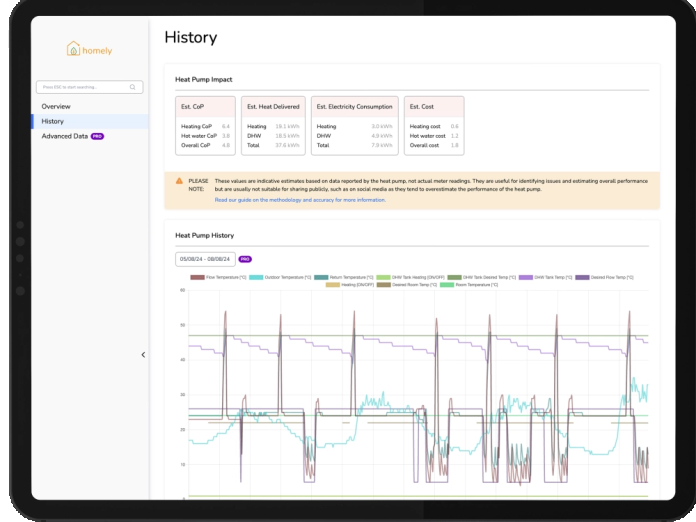Click the PRO badge beside Advanced Data
The image size is (696, 522).
click(97, 136)
